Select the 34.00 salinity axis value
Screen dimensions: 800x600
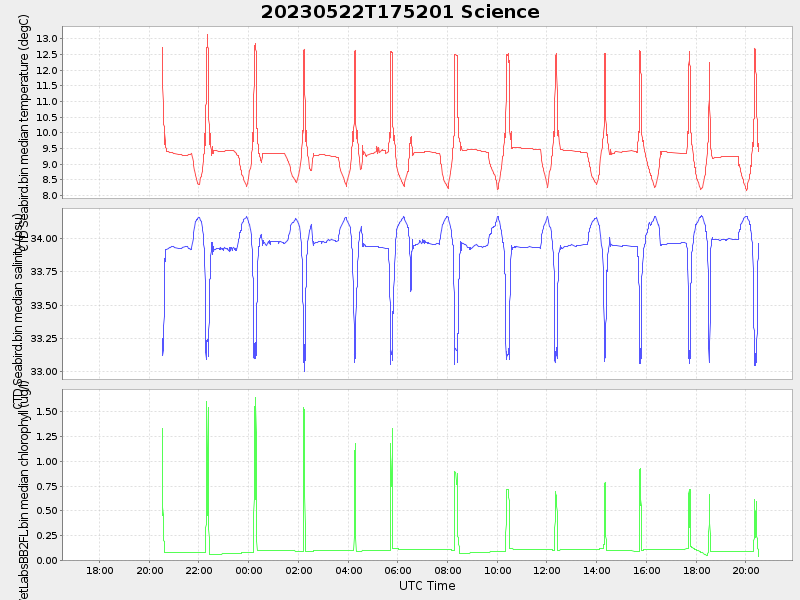(43, 239)
